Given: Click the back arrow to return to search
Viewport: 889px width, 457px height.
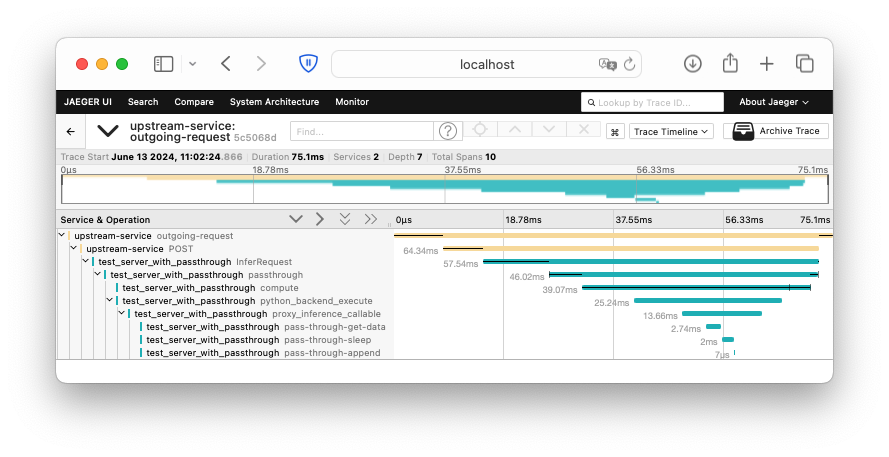Looking at the screenshot, I should click(70, 131).
